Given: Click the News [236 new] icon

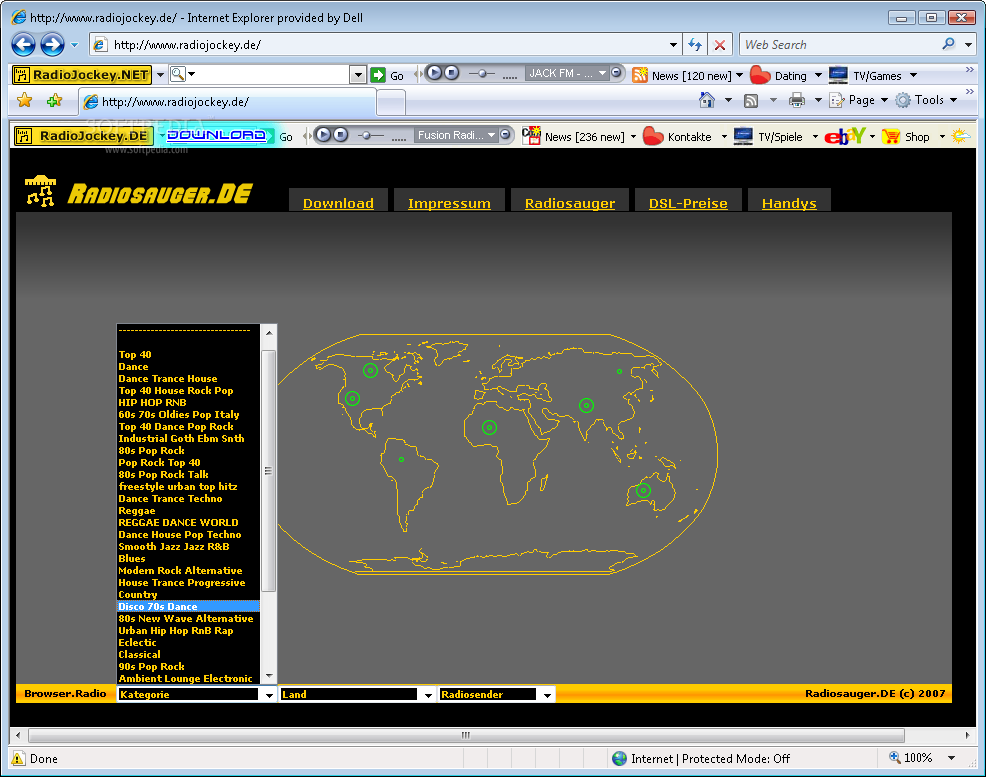Looking at the screenshot, I should pyautogui.click(x=531, y=136).
